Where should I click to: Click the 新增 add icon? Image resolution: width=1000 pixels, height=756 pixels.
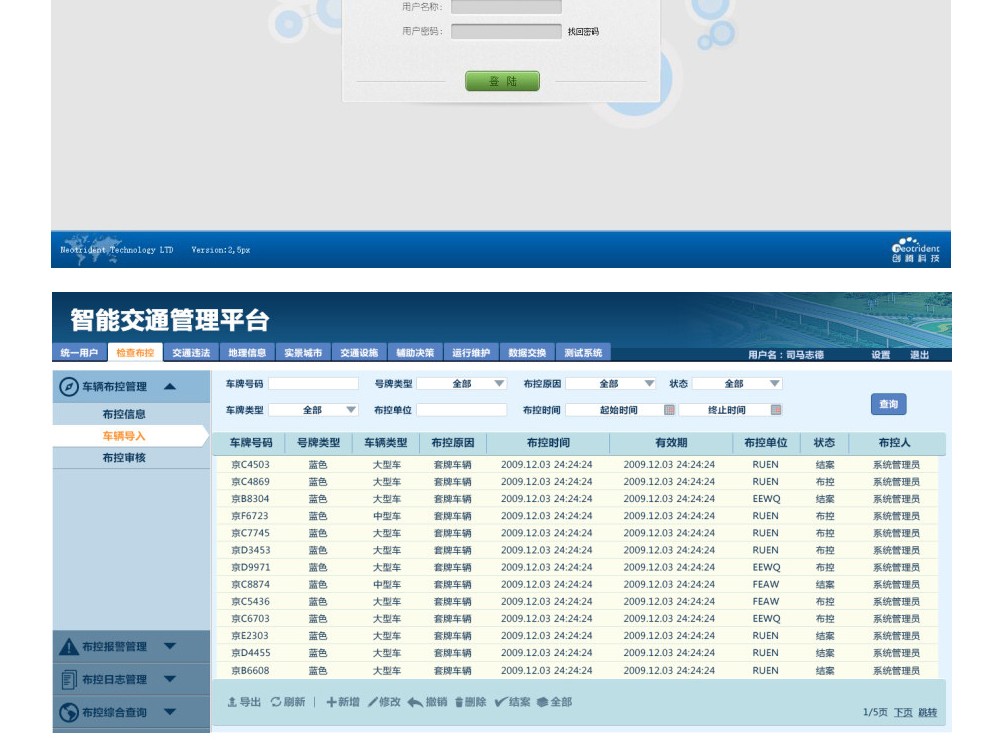coord(331,702)
